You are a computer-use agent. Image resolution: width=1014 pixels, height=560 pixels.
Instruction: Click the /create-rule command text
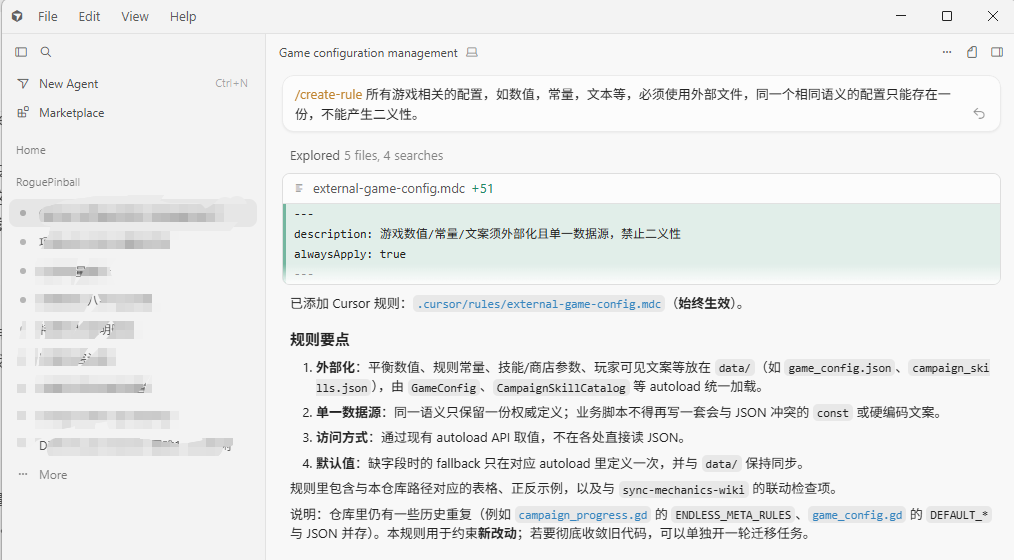pyautogui.click(x=329, y=94)
